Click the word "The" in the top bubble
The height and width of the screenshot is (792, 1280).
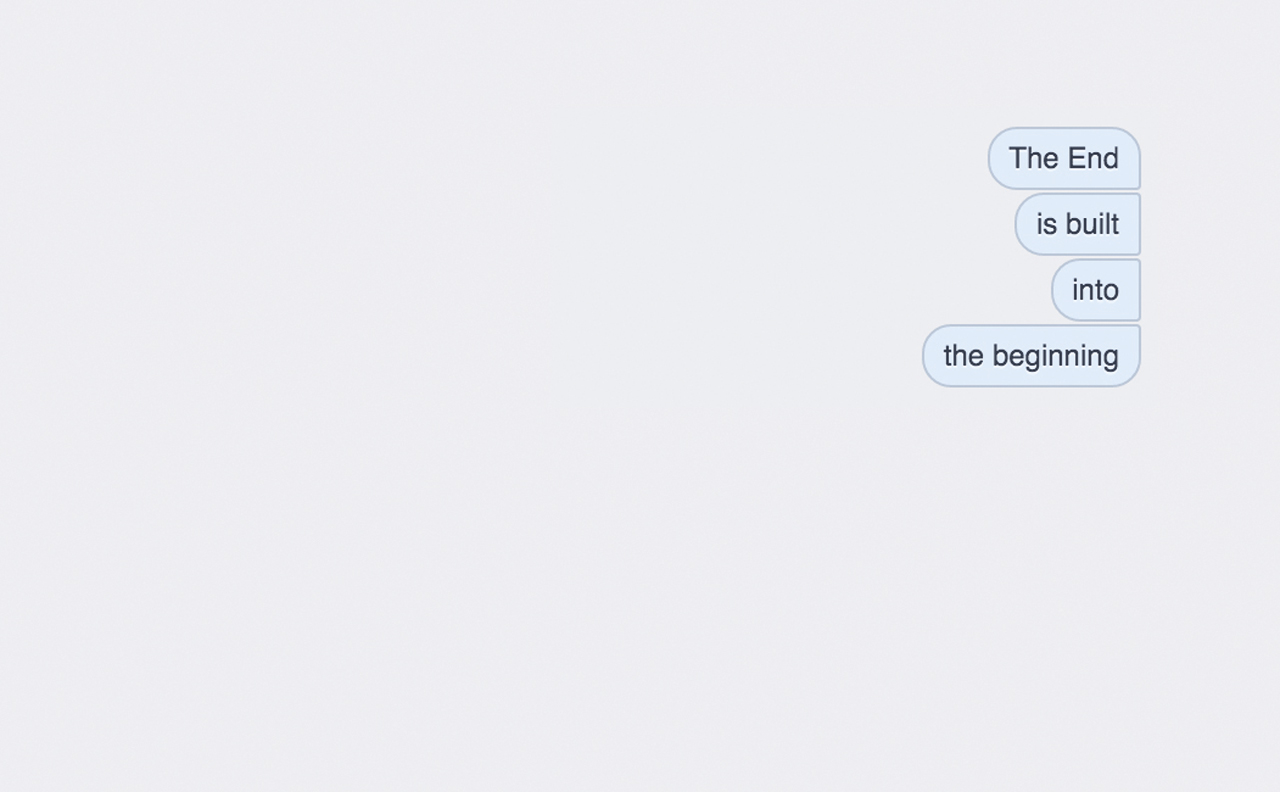coord(1034,158)
